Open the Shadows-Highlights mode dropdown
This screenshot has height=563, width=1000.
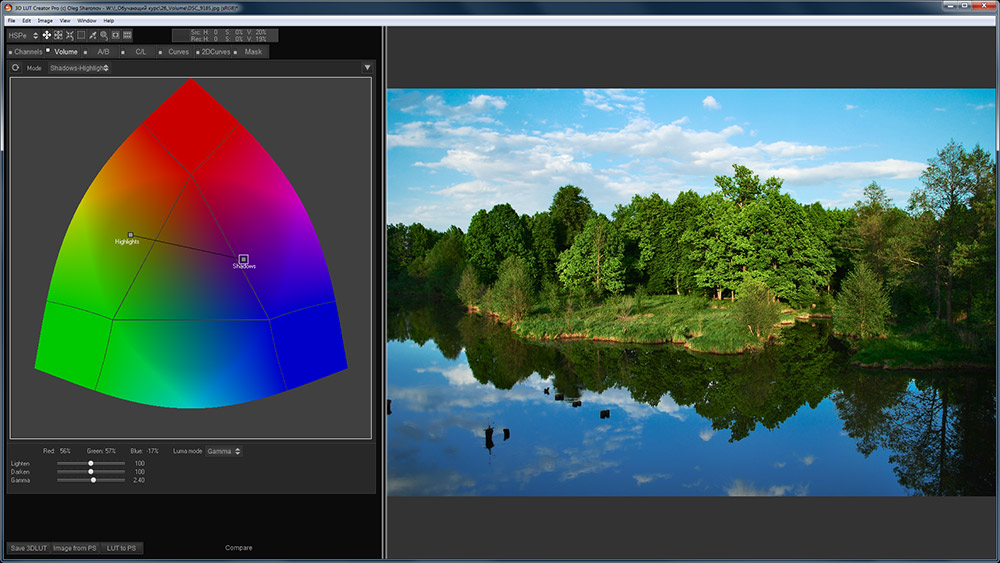[x=79, y=68]
